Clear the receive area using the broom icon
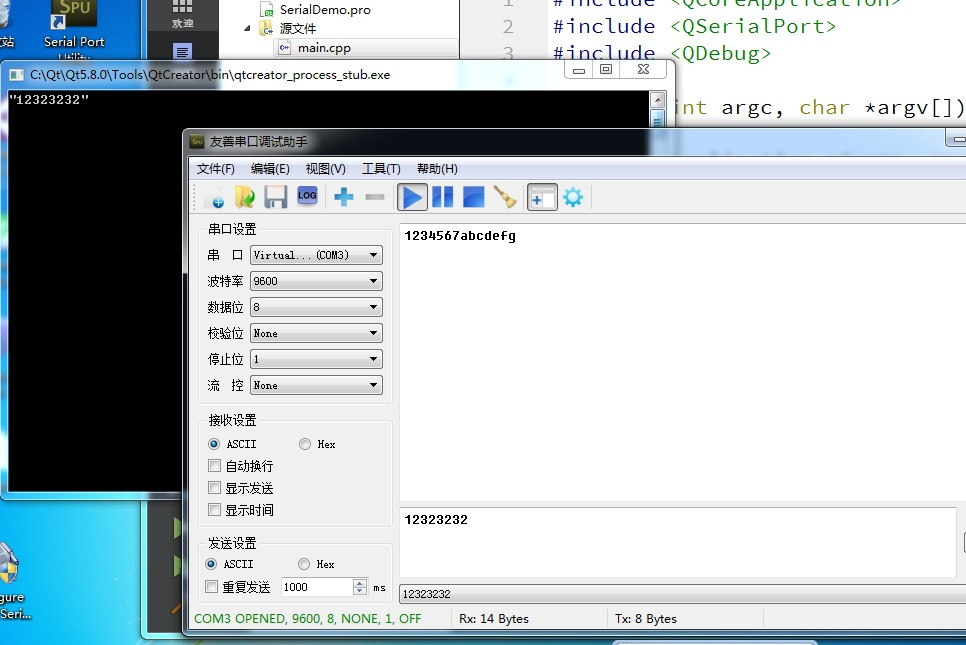 point(504,197)
